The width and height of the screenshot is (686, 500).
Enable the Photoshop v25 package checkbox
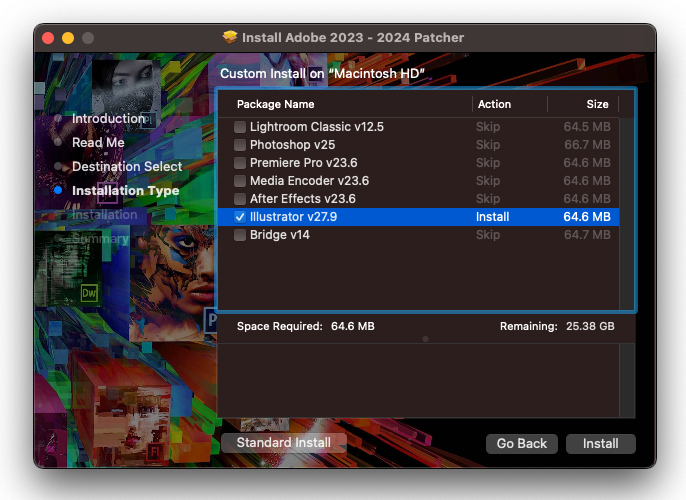click(240, 145)
